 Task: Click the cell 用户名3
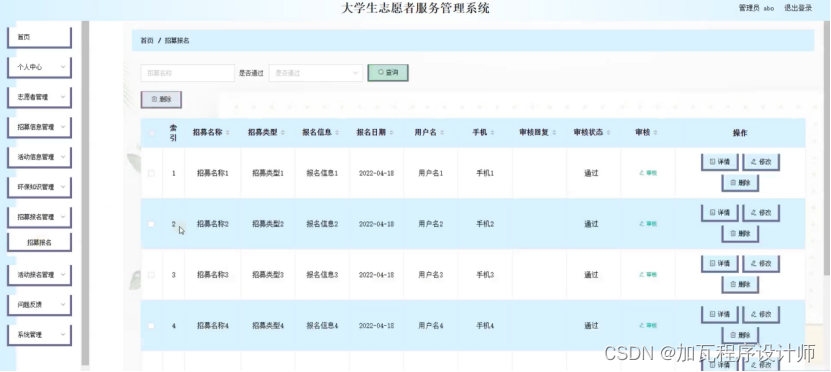coord(430,275)
